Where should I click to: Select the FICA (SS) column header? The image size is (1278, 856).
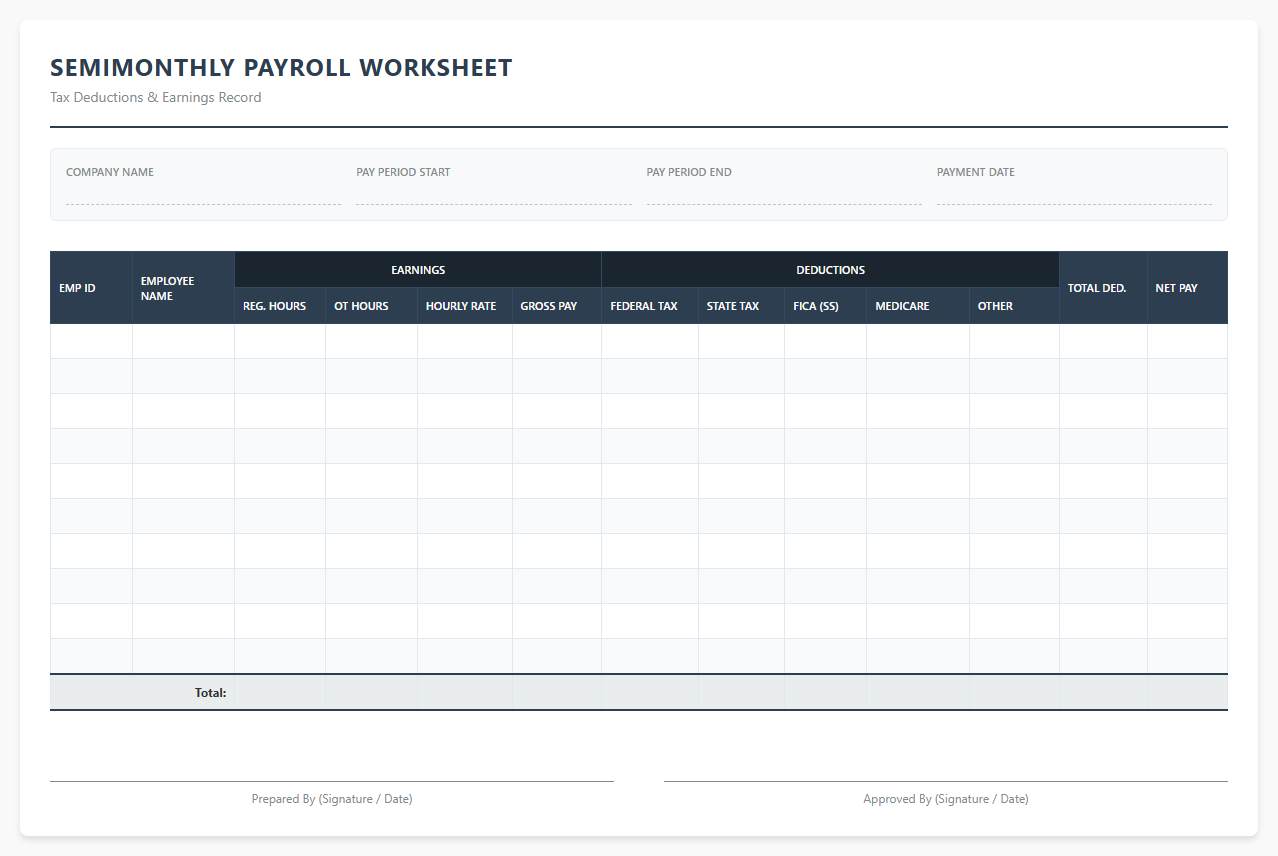click(x=826, y=306)
